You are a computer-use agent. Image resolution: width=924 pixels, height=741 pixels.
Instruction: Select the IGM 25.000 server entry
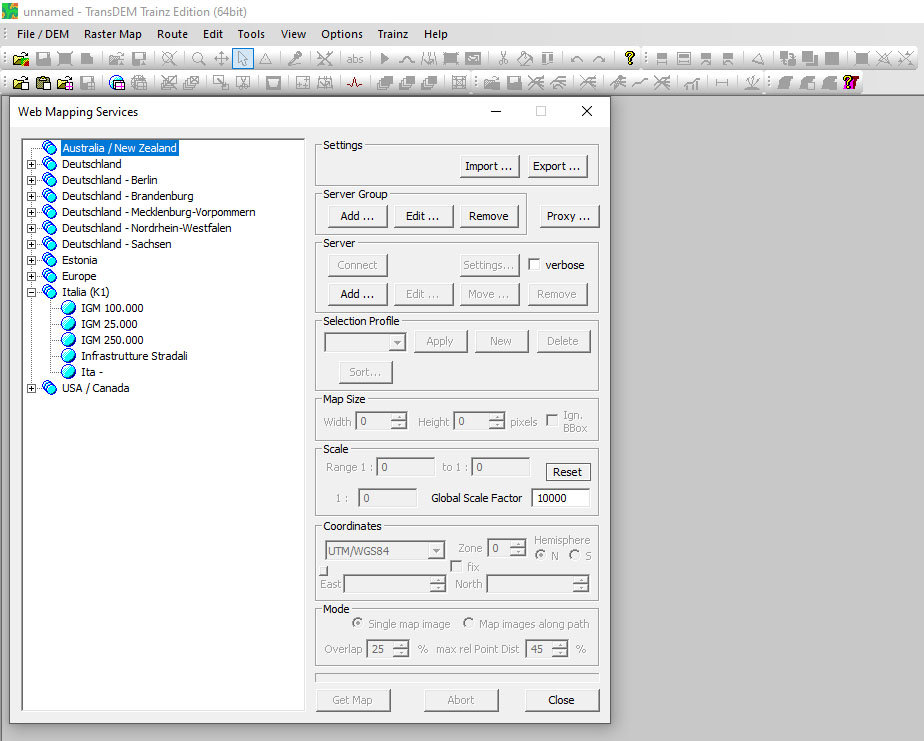coord(109,324)
